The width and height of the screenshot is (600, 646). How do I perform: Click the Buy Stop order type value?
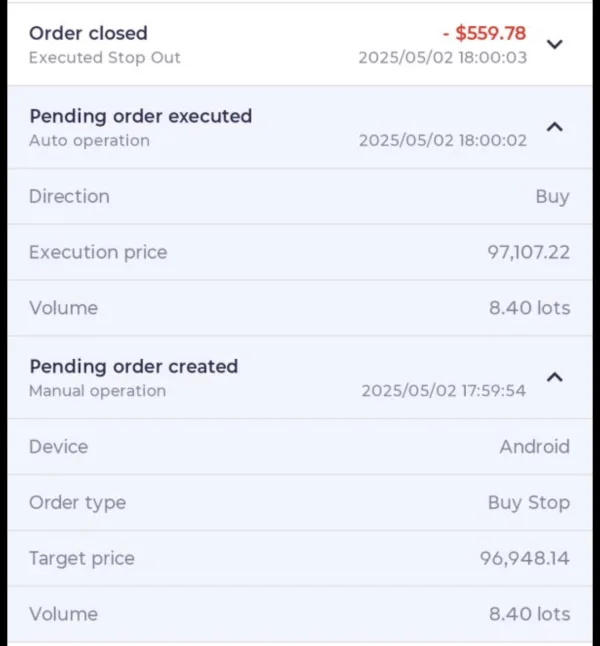528,502
